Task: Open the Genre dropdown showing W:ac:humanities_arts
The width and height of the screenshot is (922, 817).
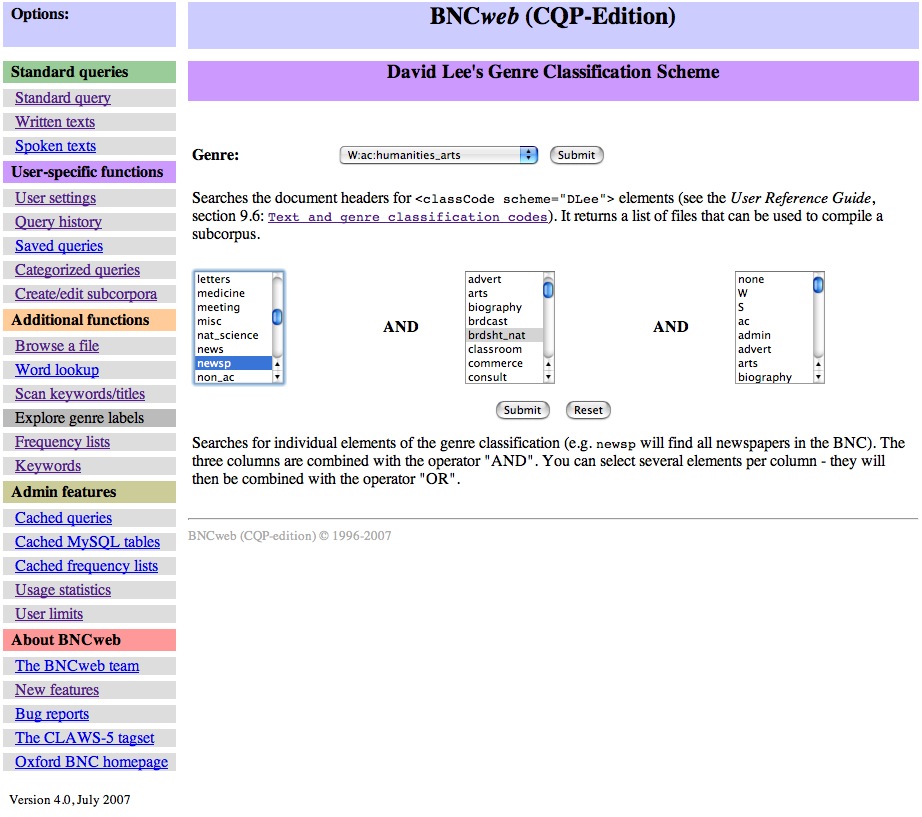Action: (438, 155)
